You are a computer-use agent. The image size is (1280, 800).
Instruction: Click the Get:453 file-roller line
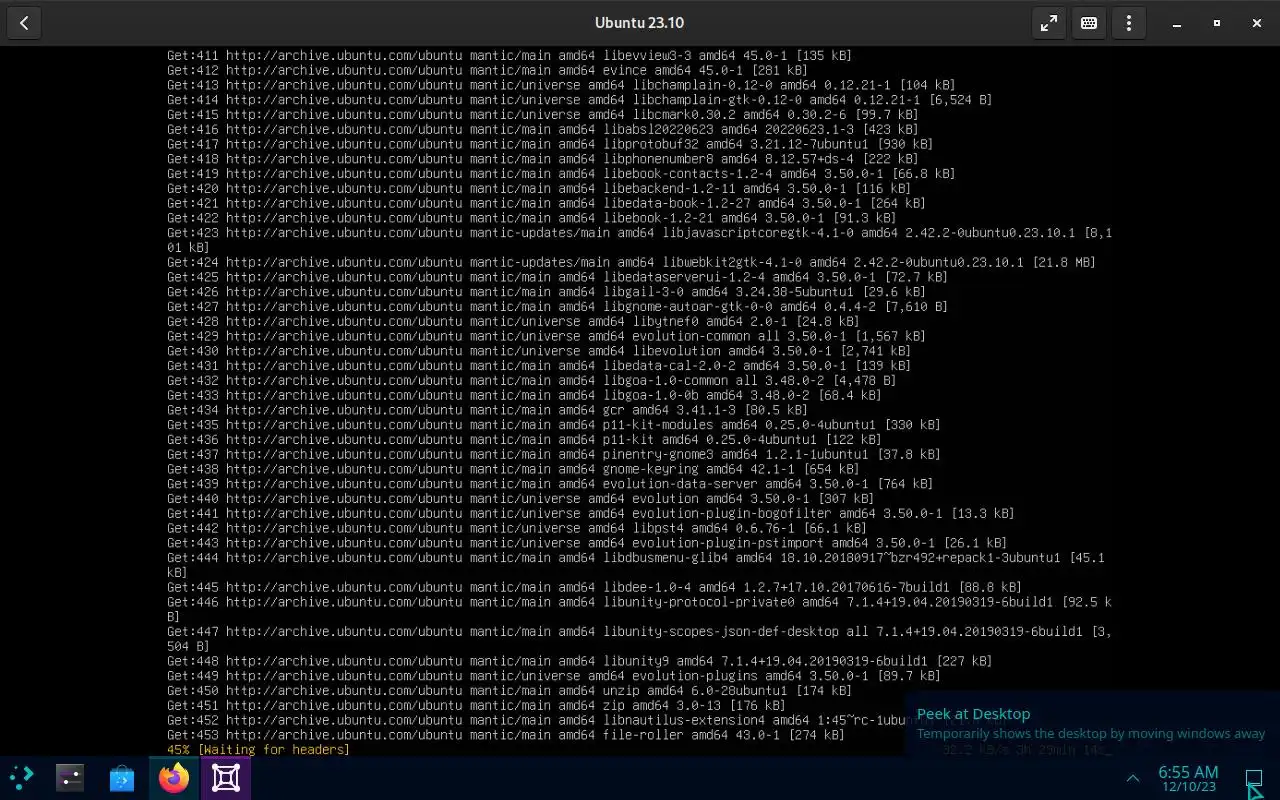point(506,735)
